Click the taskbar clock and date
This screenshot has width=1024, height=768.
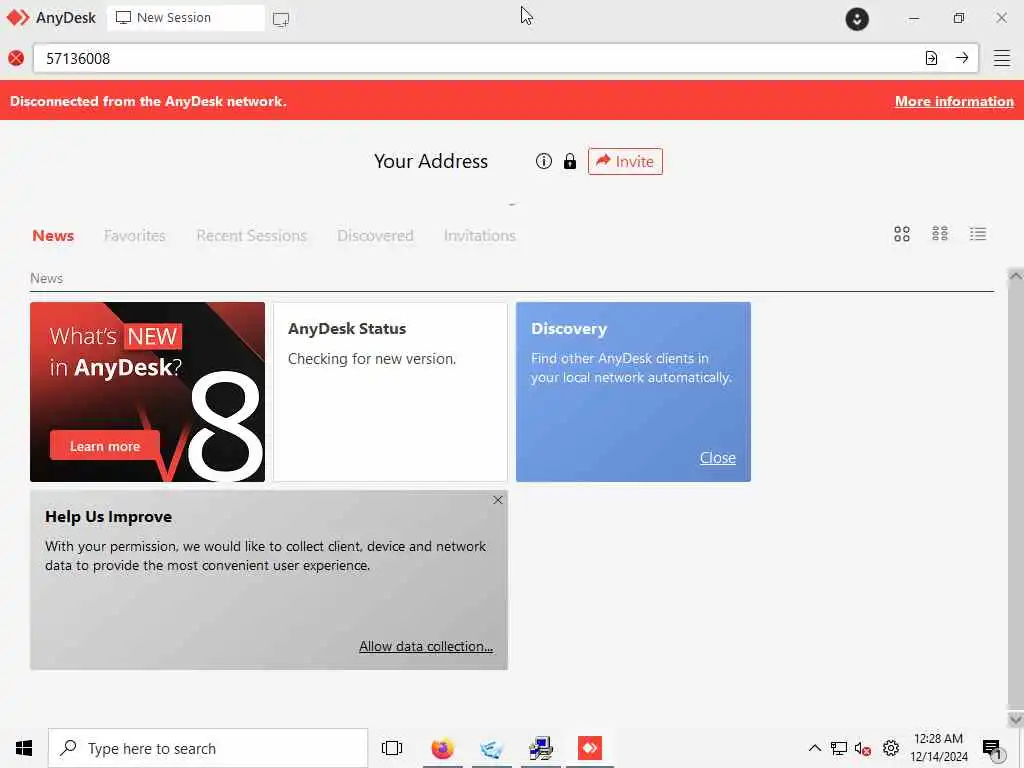coord(938,748)
